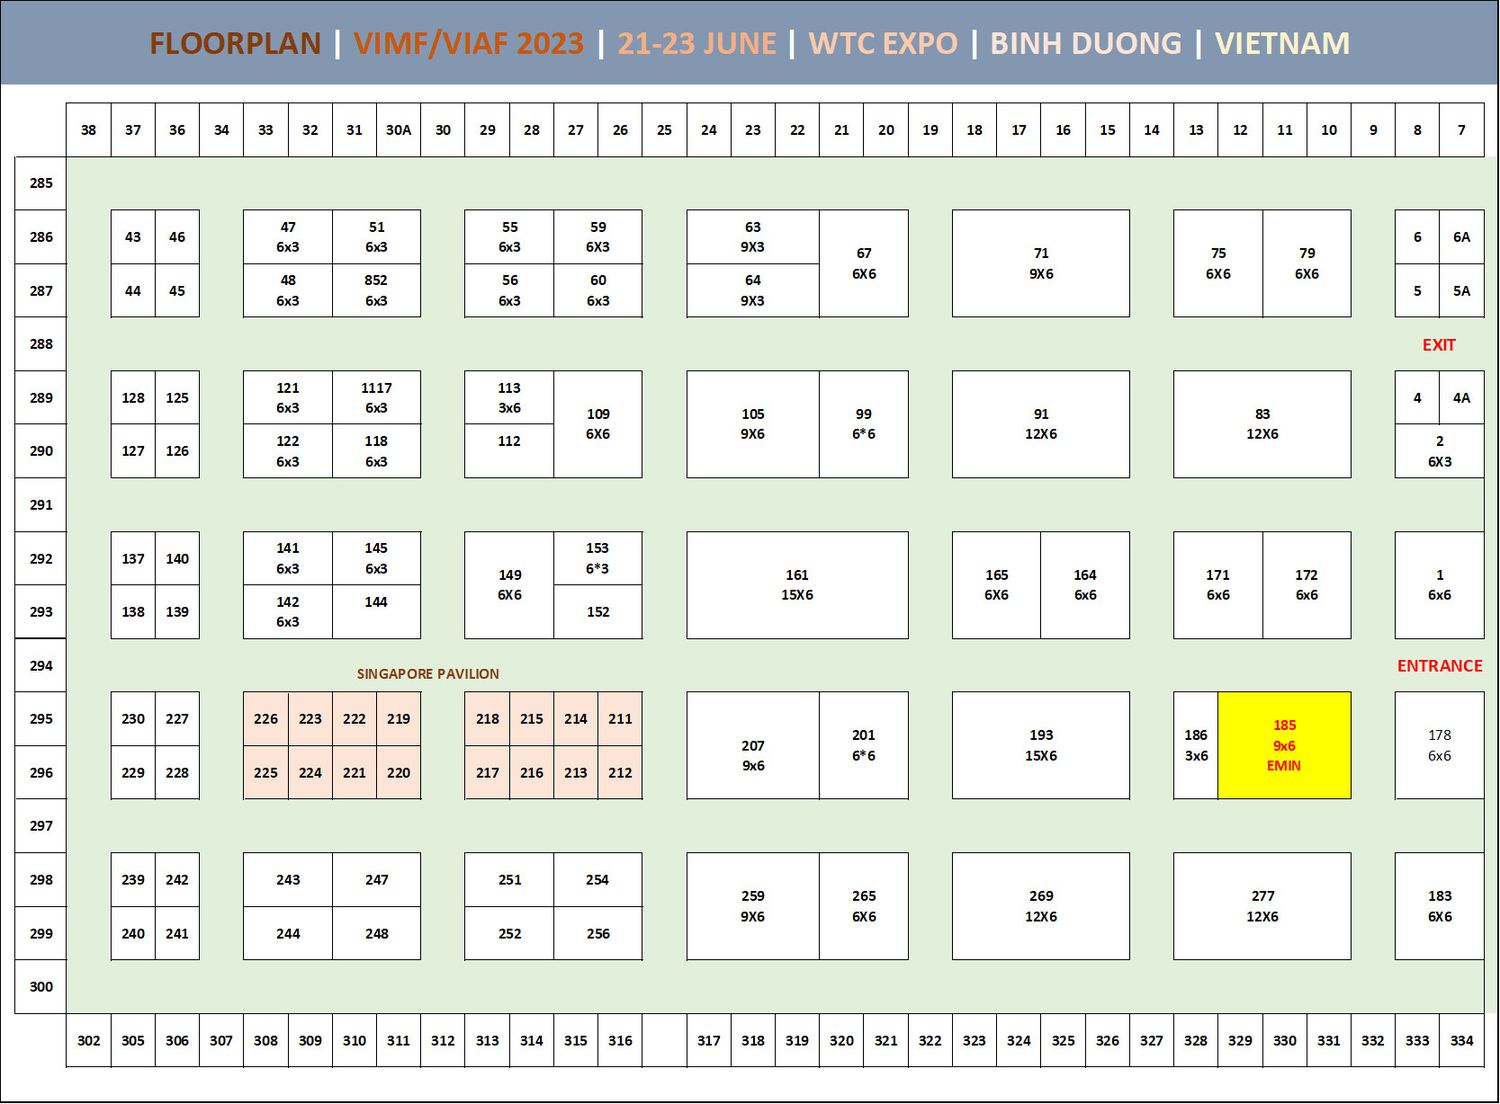
Task: Select pink pavilion booth 212
Action: click(x=620, y=773)
